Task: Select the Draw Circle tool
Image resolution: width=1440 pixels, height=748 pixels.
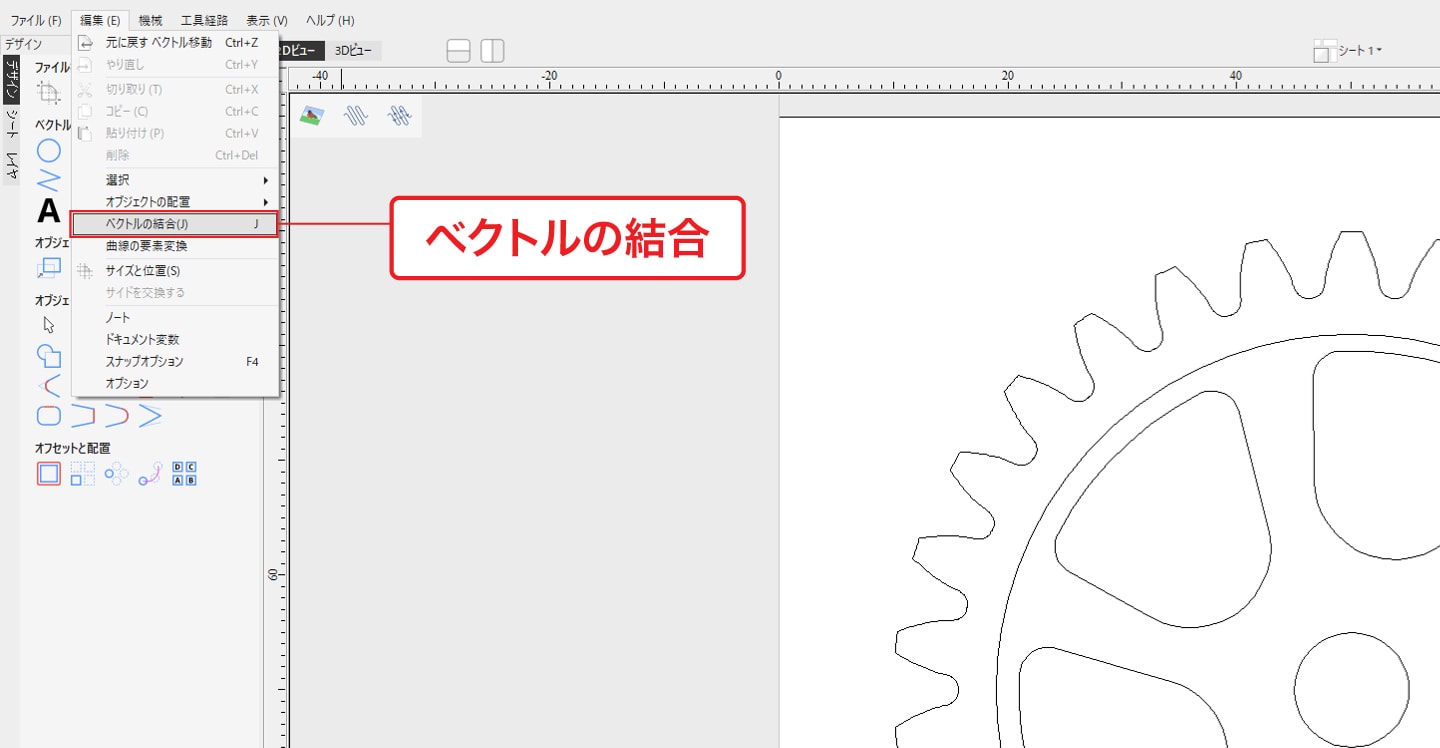Action: [x=49, y=151]
